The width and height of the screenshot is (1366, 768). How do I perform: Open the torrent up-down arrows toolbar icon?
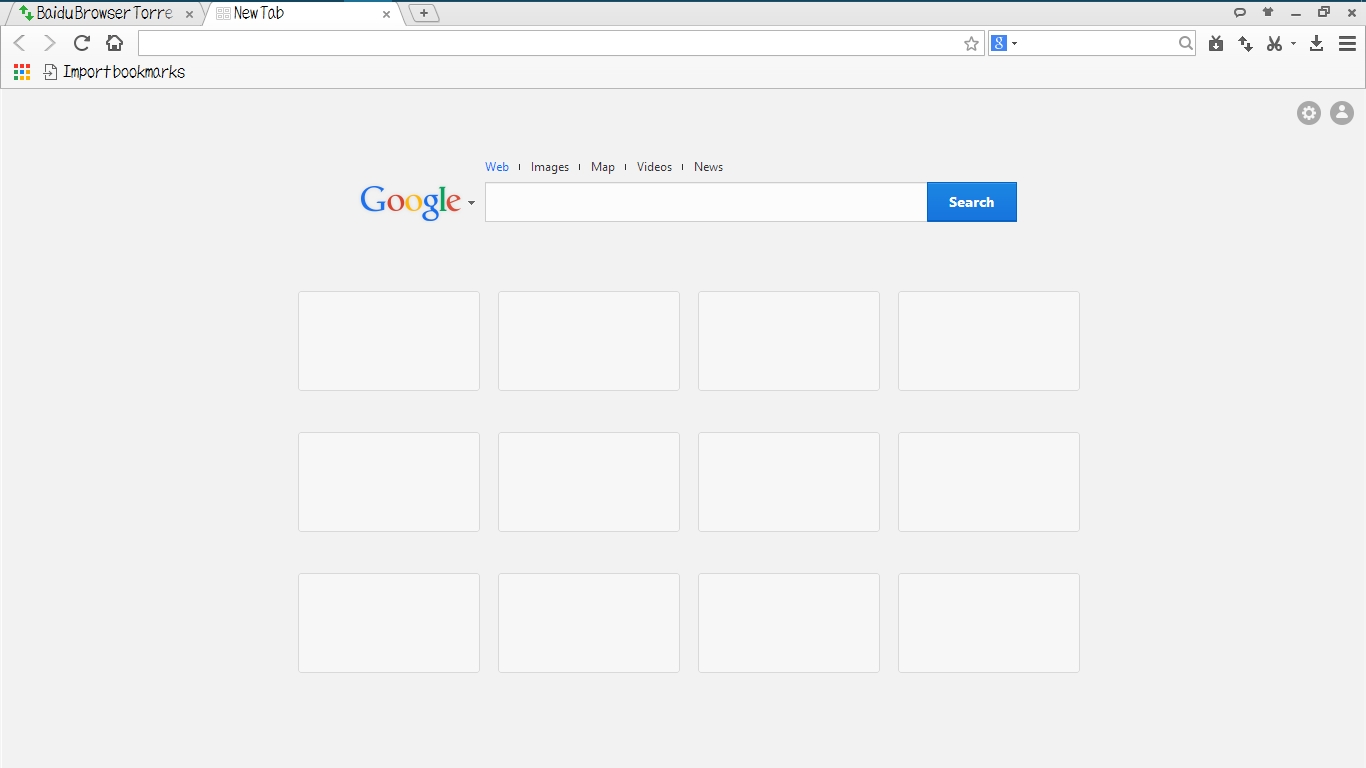(x=1246, y=43)
